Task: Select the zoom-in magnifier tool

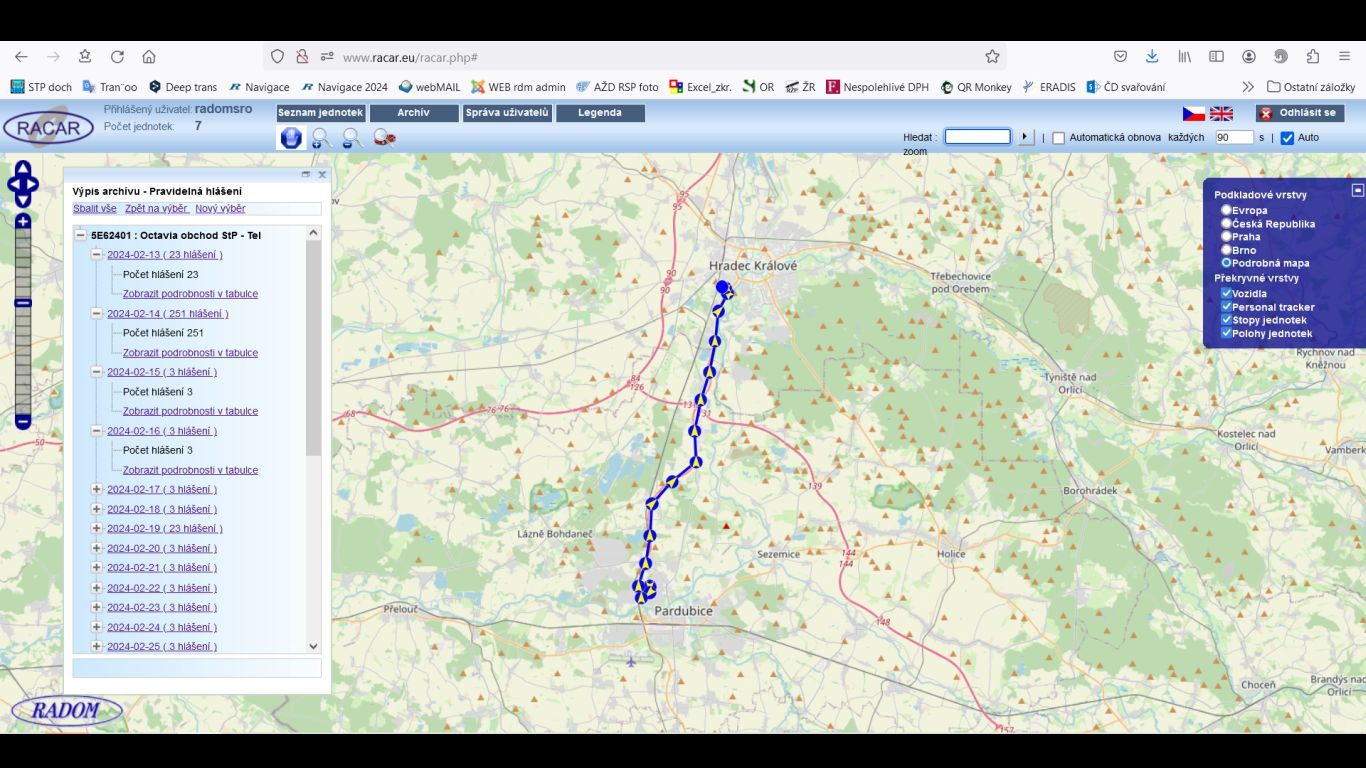Action: tap(321, 138)
